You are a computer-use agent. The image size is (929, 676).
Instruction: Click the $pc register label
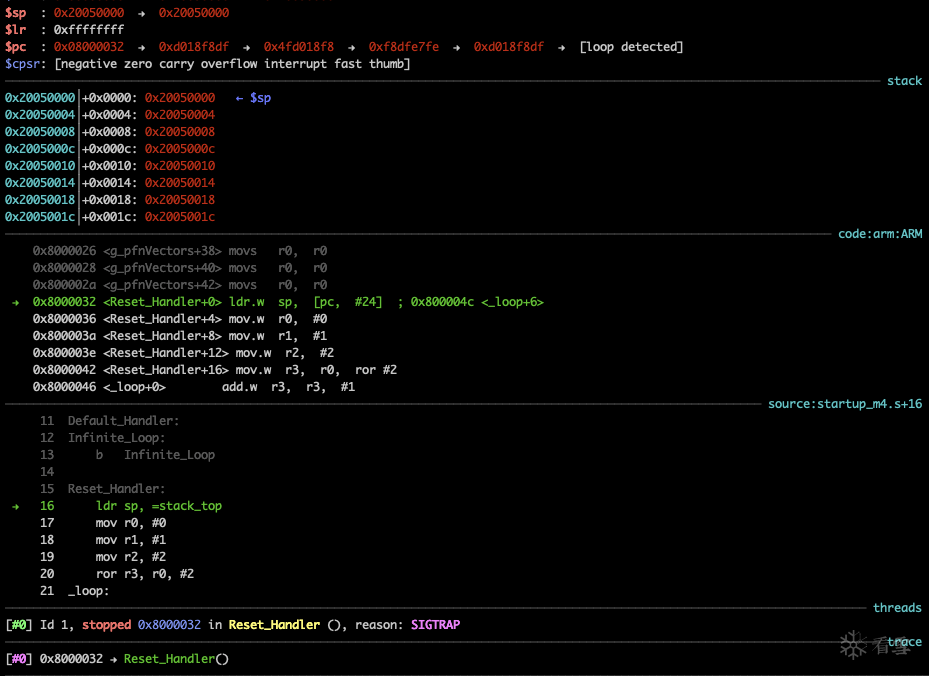[x=15, y=47]
